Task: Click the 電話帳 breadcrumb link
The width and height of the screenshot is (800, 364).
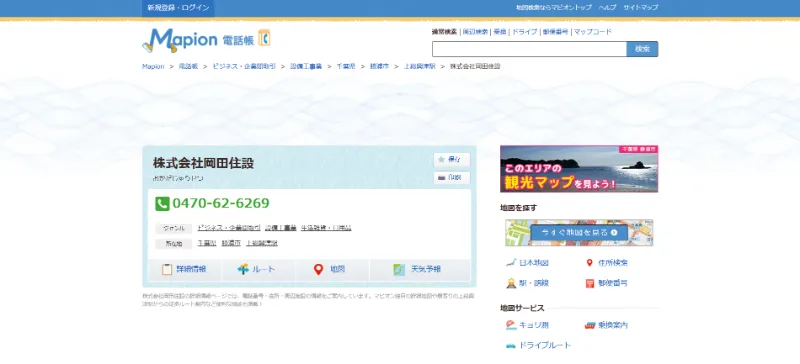Action: tap(188, 66)
